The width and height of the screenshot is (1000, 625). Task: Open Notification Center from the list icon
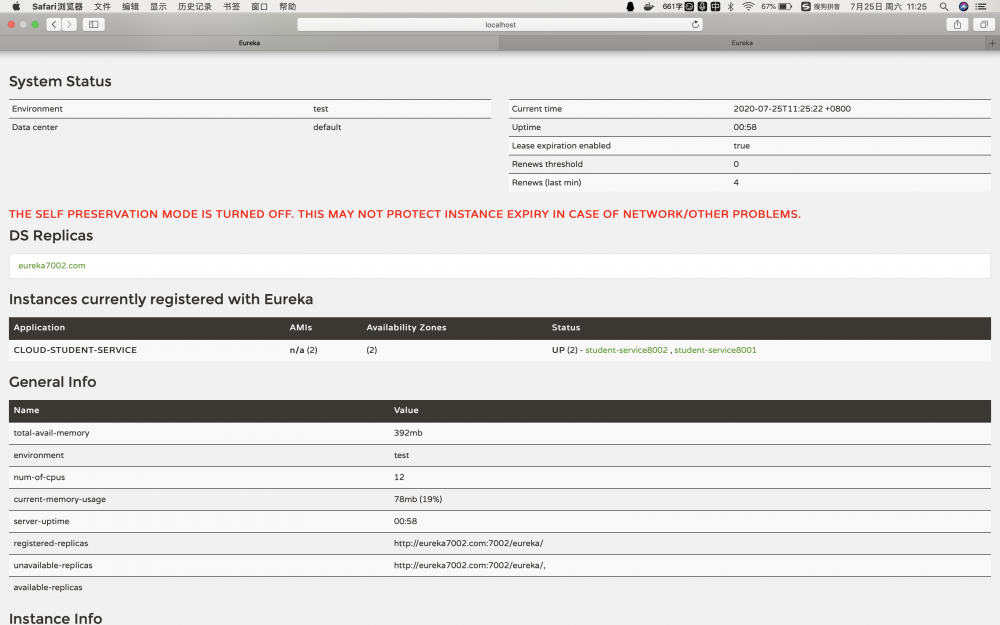point(981,6)
